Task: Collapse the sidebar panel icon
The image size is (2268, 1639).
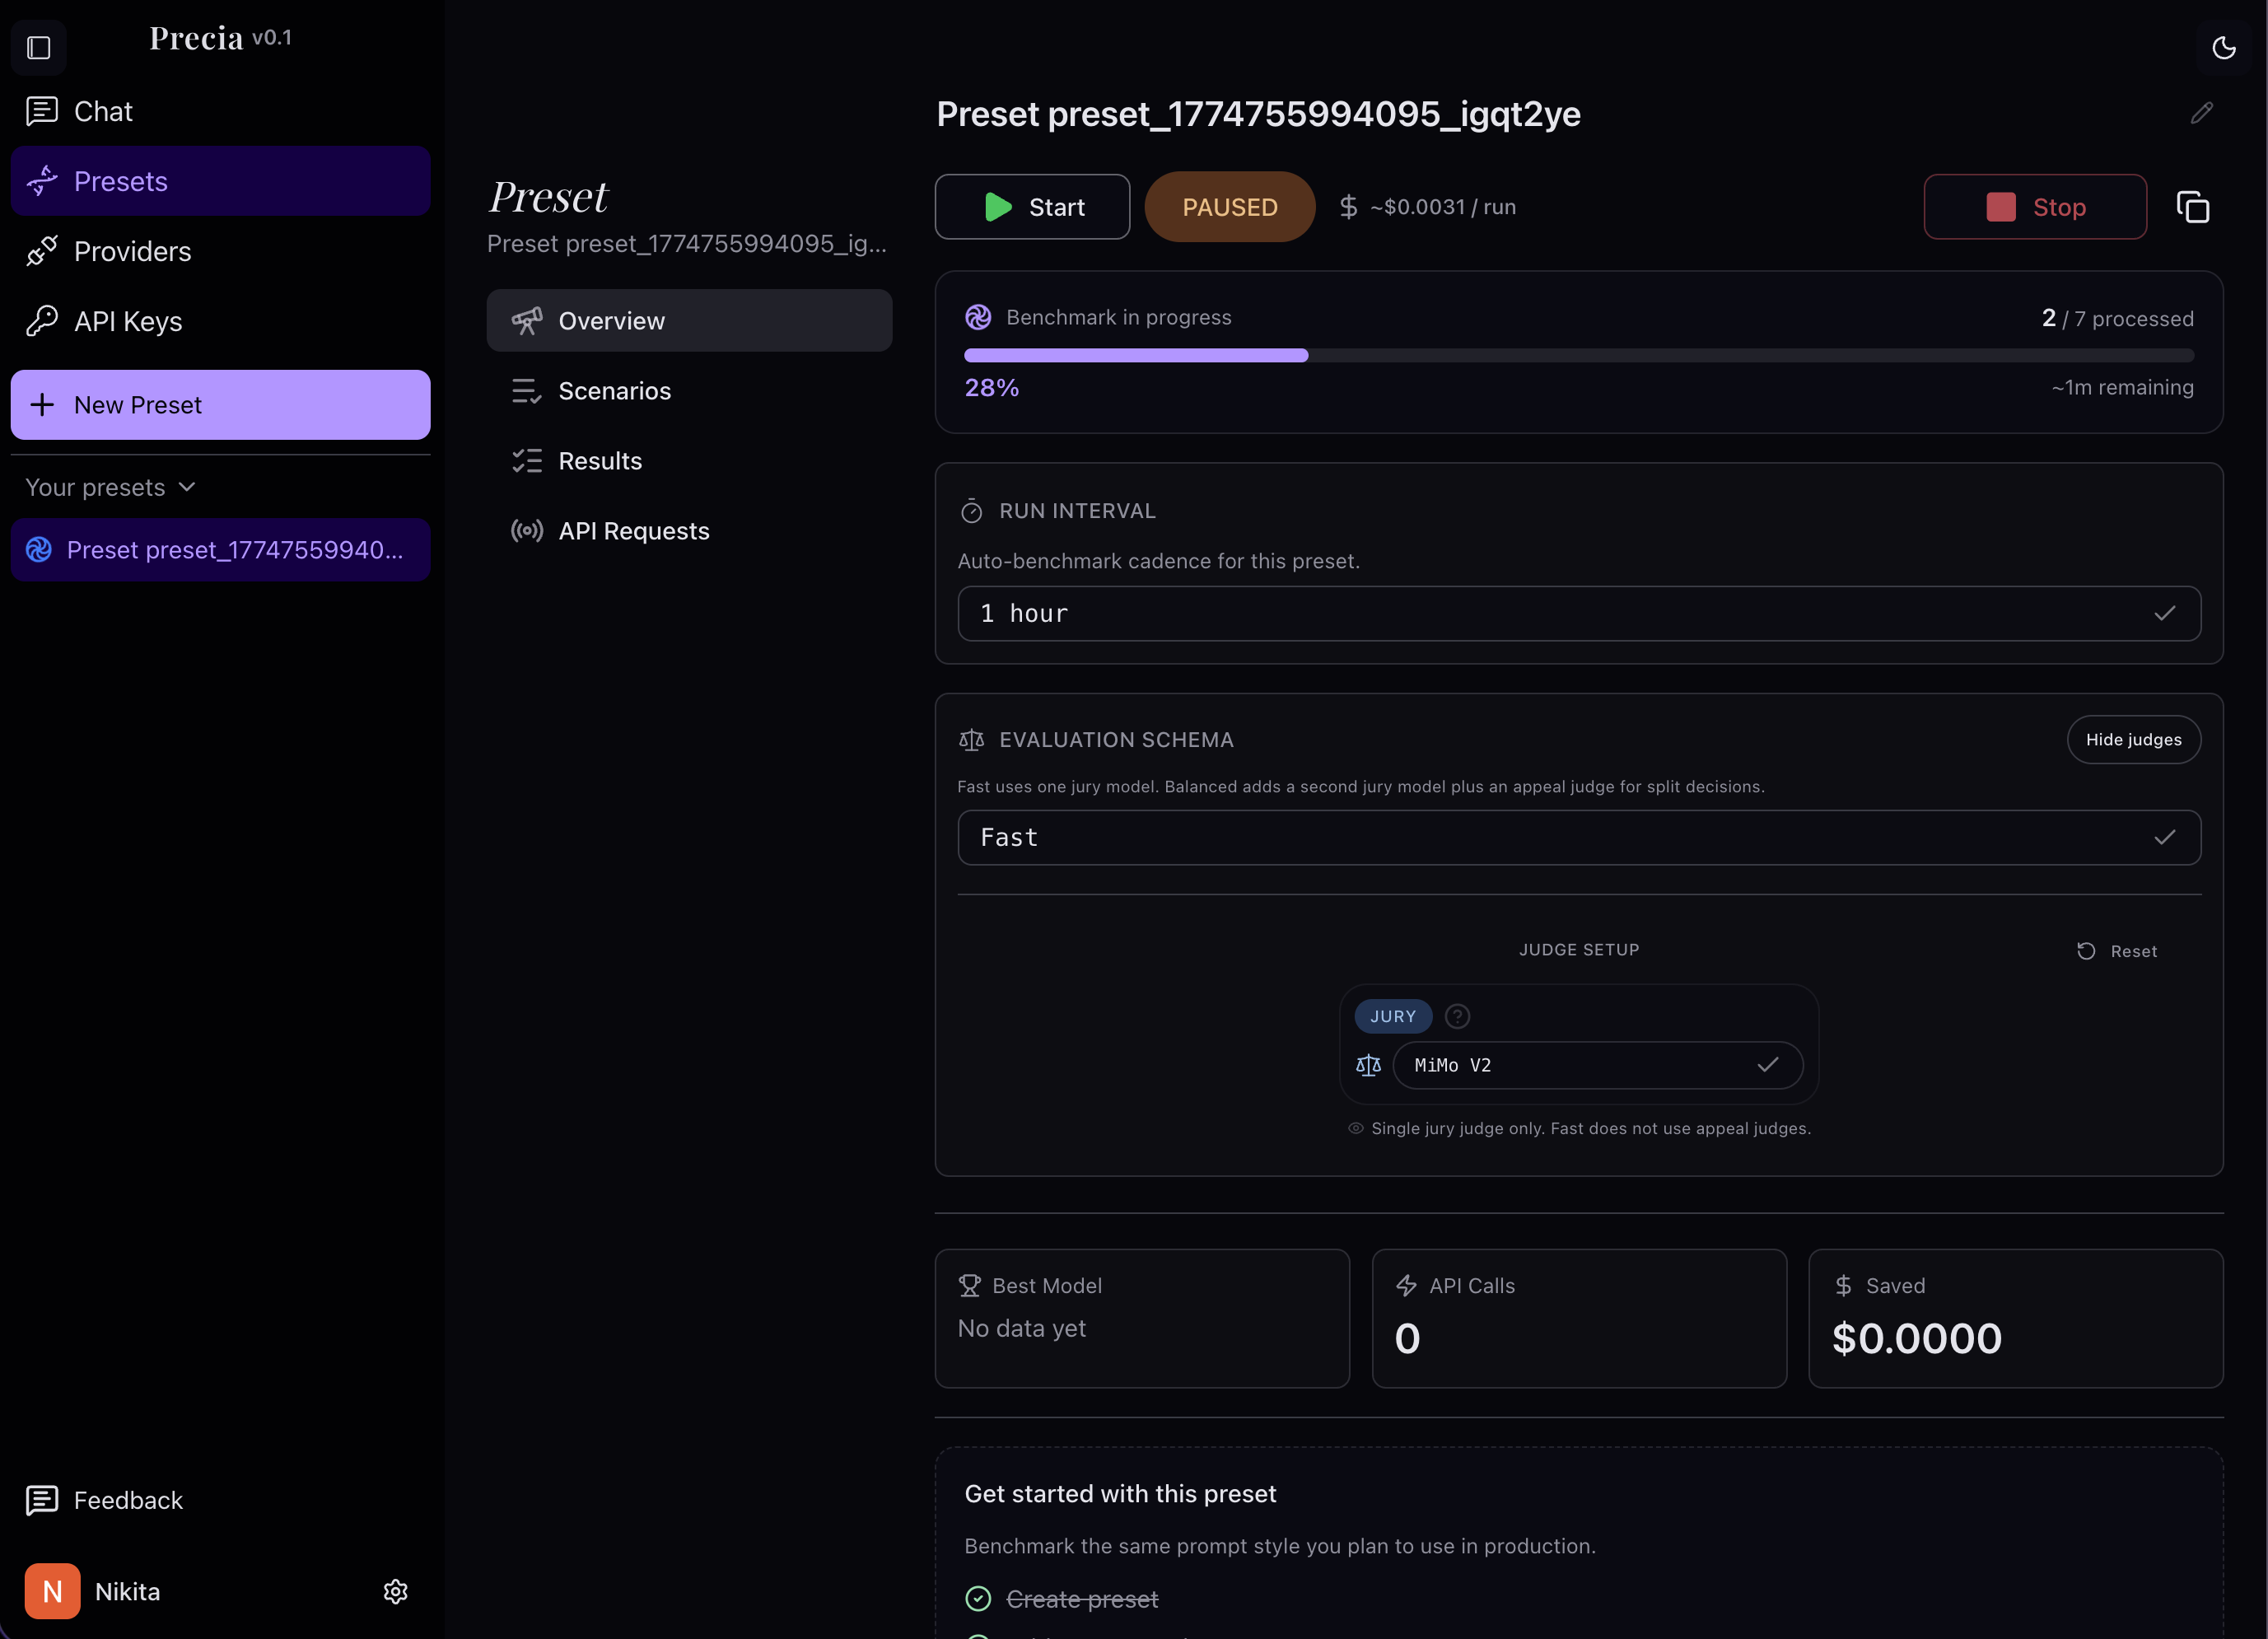Action: click(x=38, y=47)
